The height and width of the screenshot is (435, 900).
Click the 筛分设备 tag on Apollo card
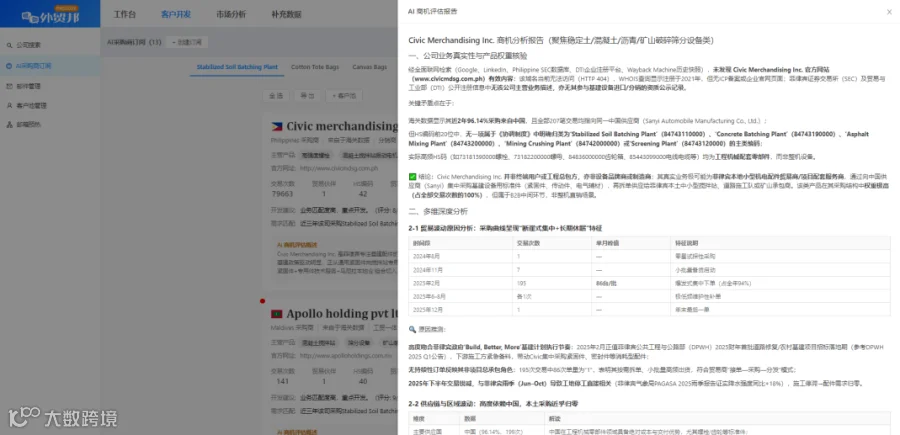(358, 343)
